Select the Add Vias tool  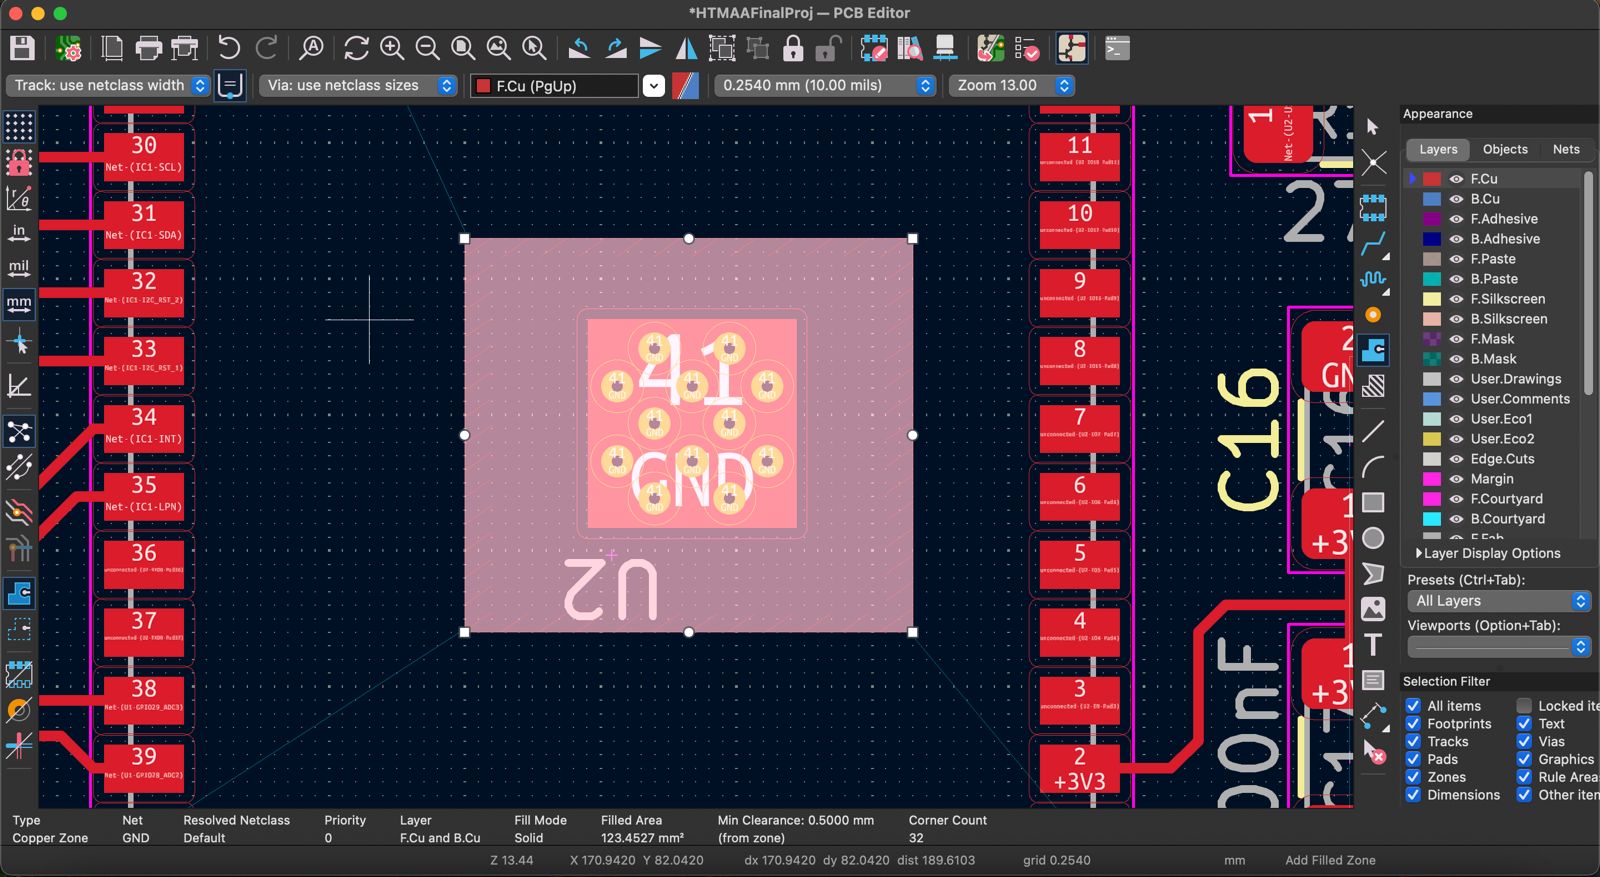[1373, 314]
